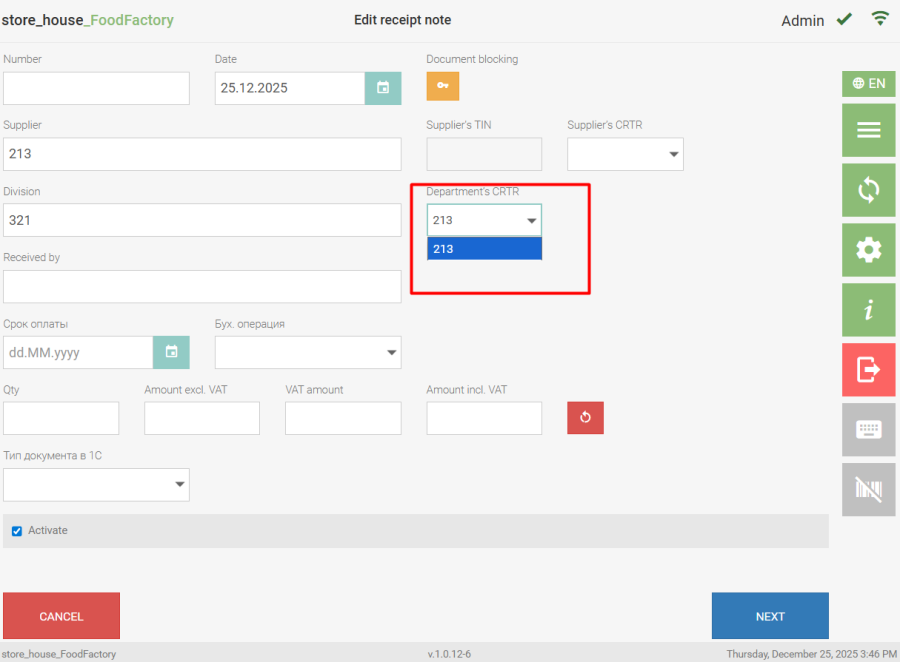The width and height of the screenshot is (900, 662).
Task: Select option 213 in Department's CRTR list
Action: point(484,249)
